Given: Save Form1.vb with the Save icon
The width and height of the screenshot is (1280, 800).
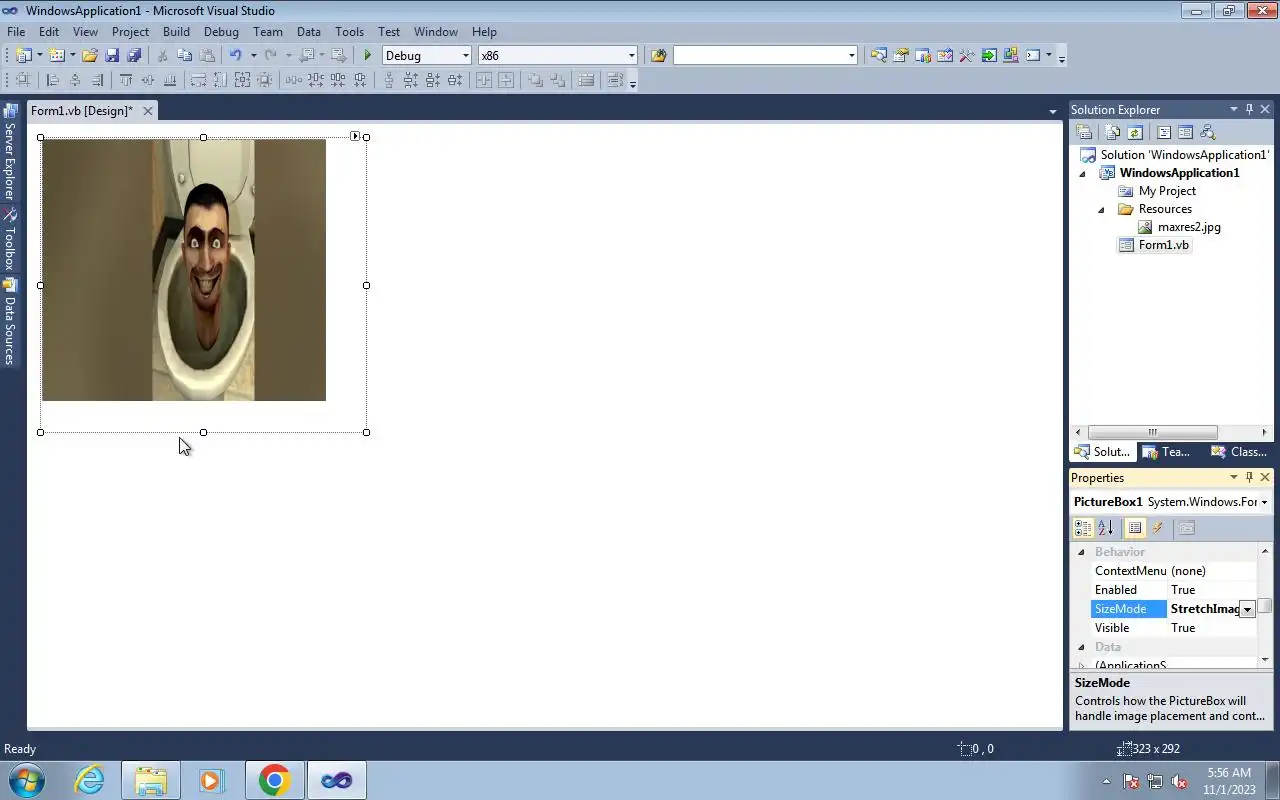Looking at the screenshot, I should 112,55.
